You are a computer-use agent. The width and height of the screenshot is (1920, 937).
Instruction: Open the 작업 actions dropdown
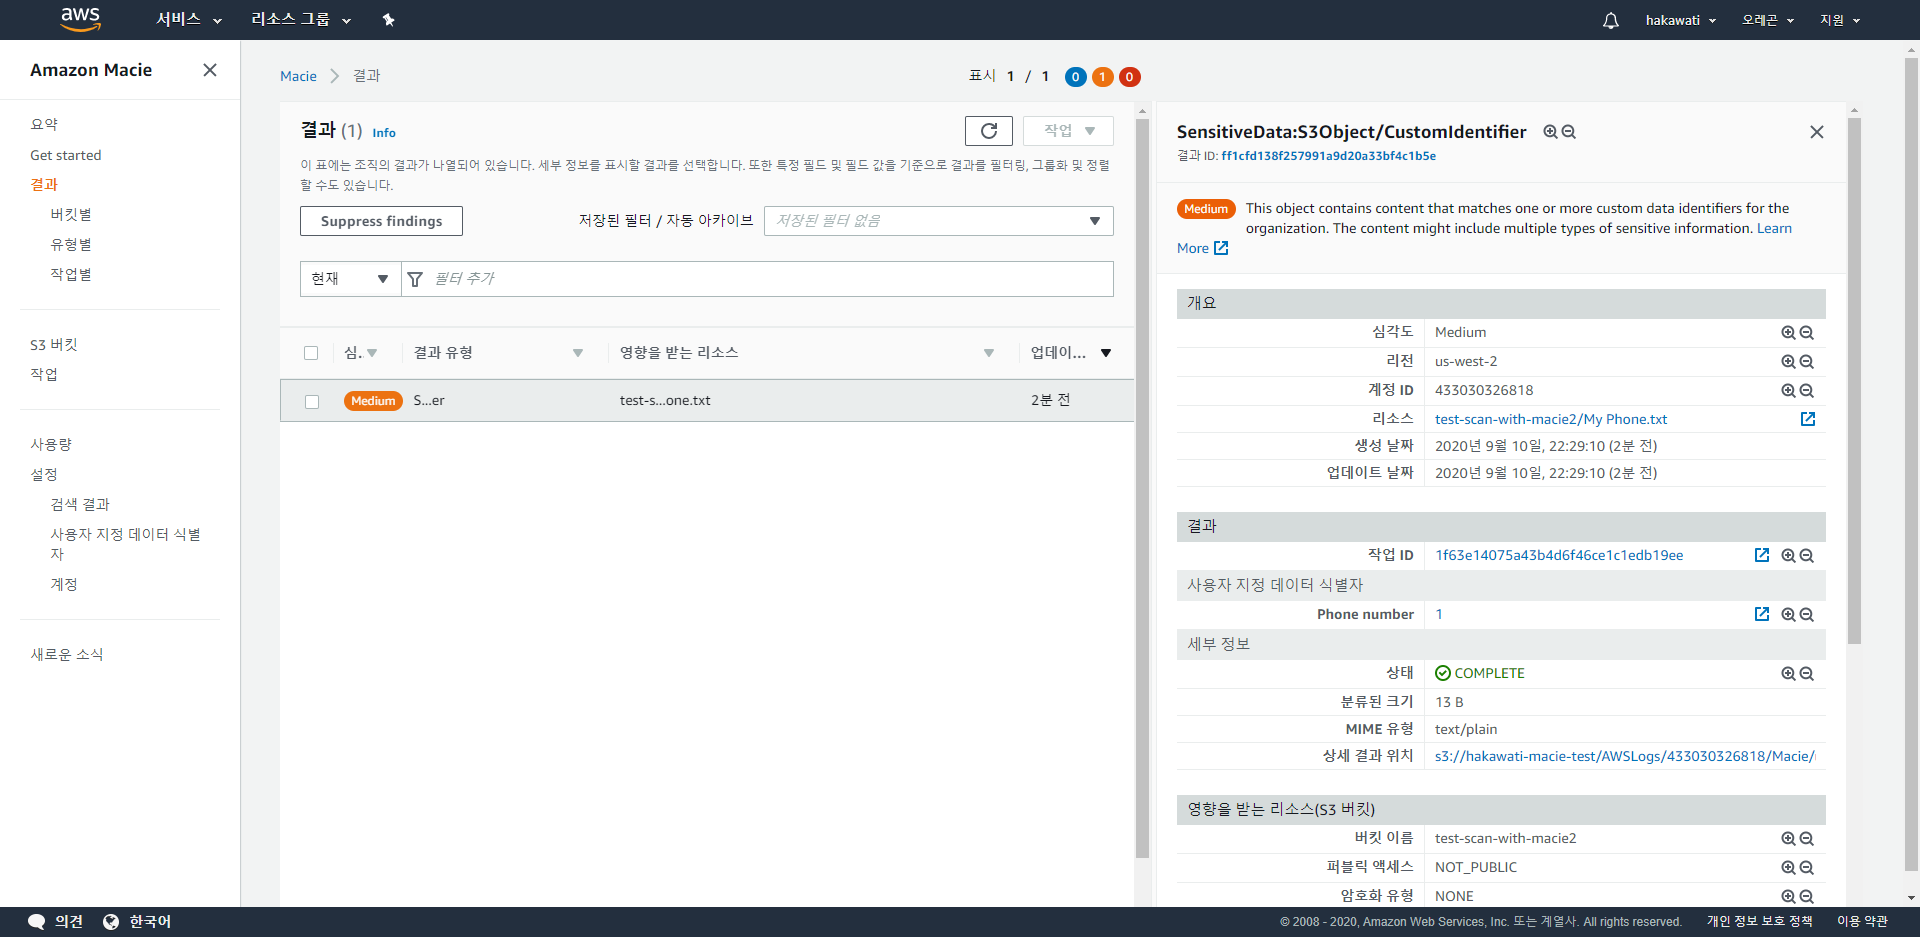click(1068, 131)
